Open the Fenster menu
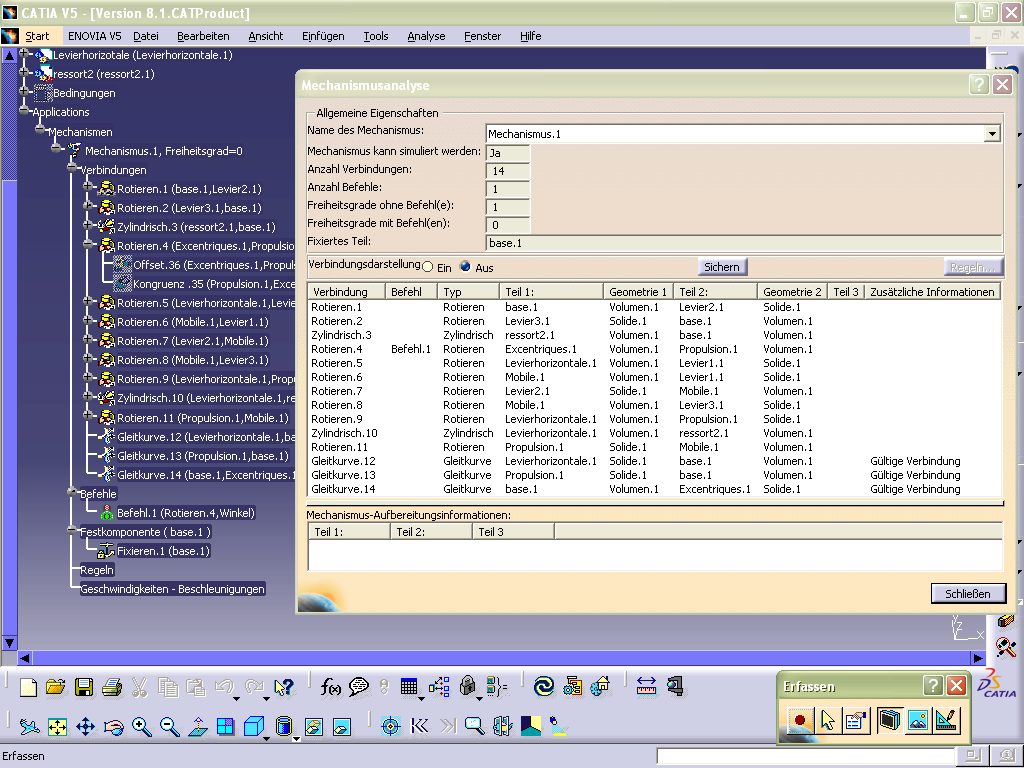This screenshot has height=768, width=1024. 482,36
